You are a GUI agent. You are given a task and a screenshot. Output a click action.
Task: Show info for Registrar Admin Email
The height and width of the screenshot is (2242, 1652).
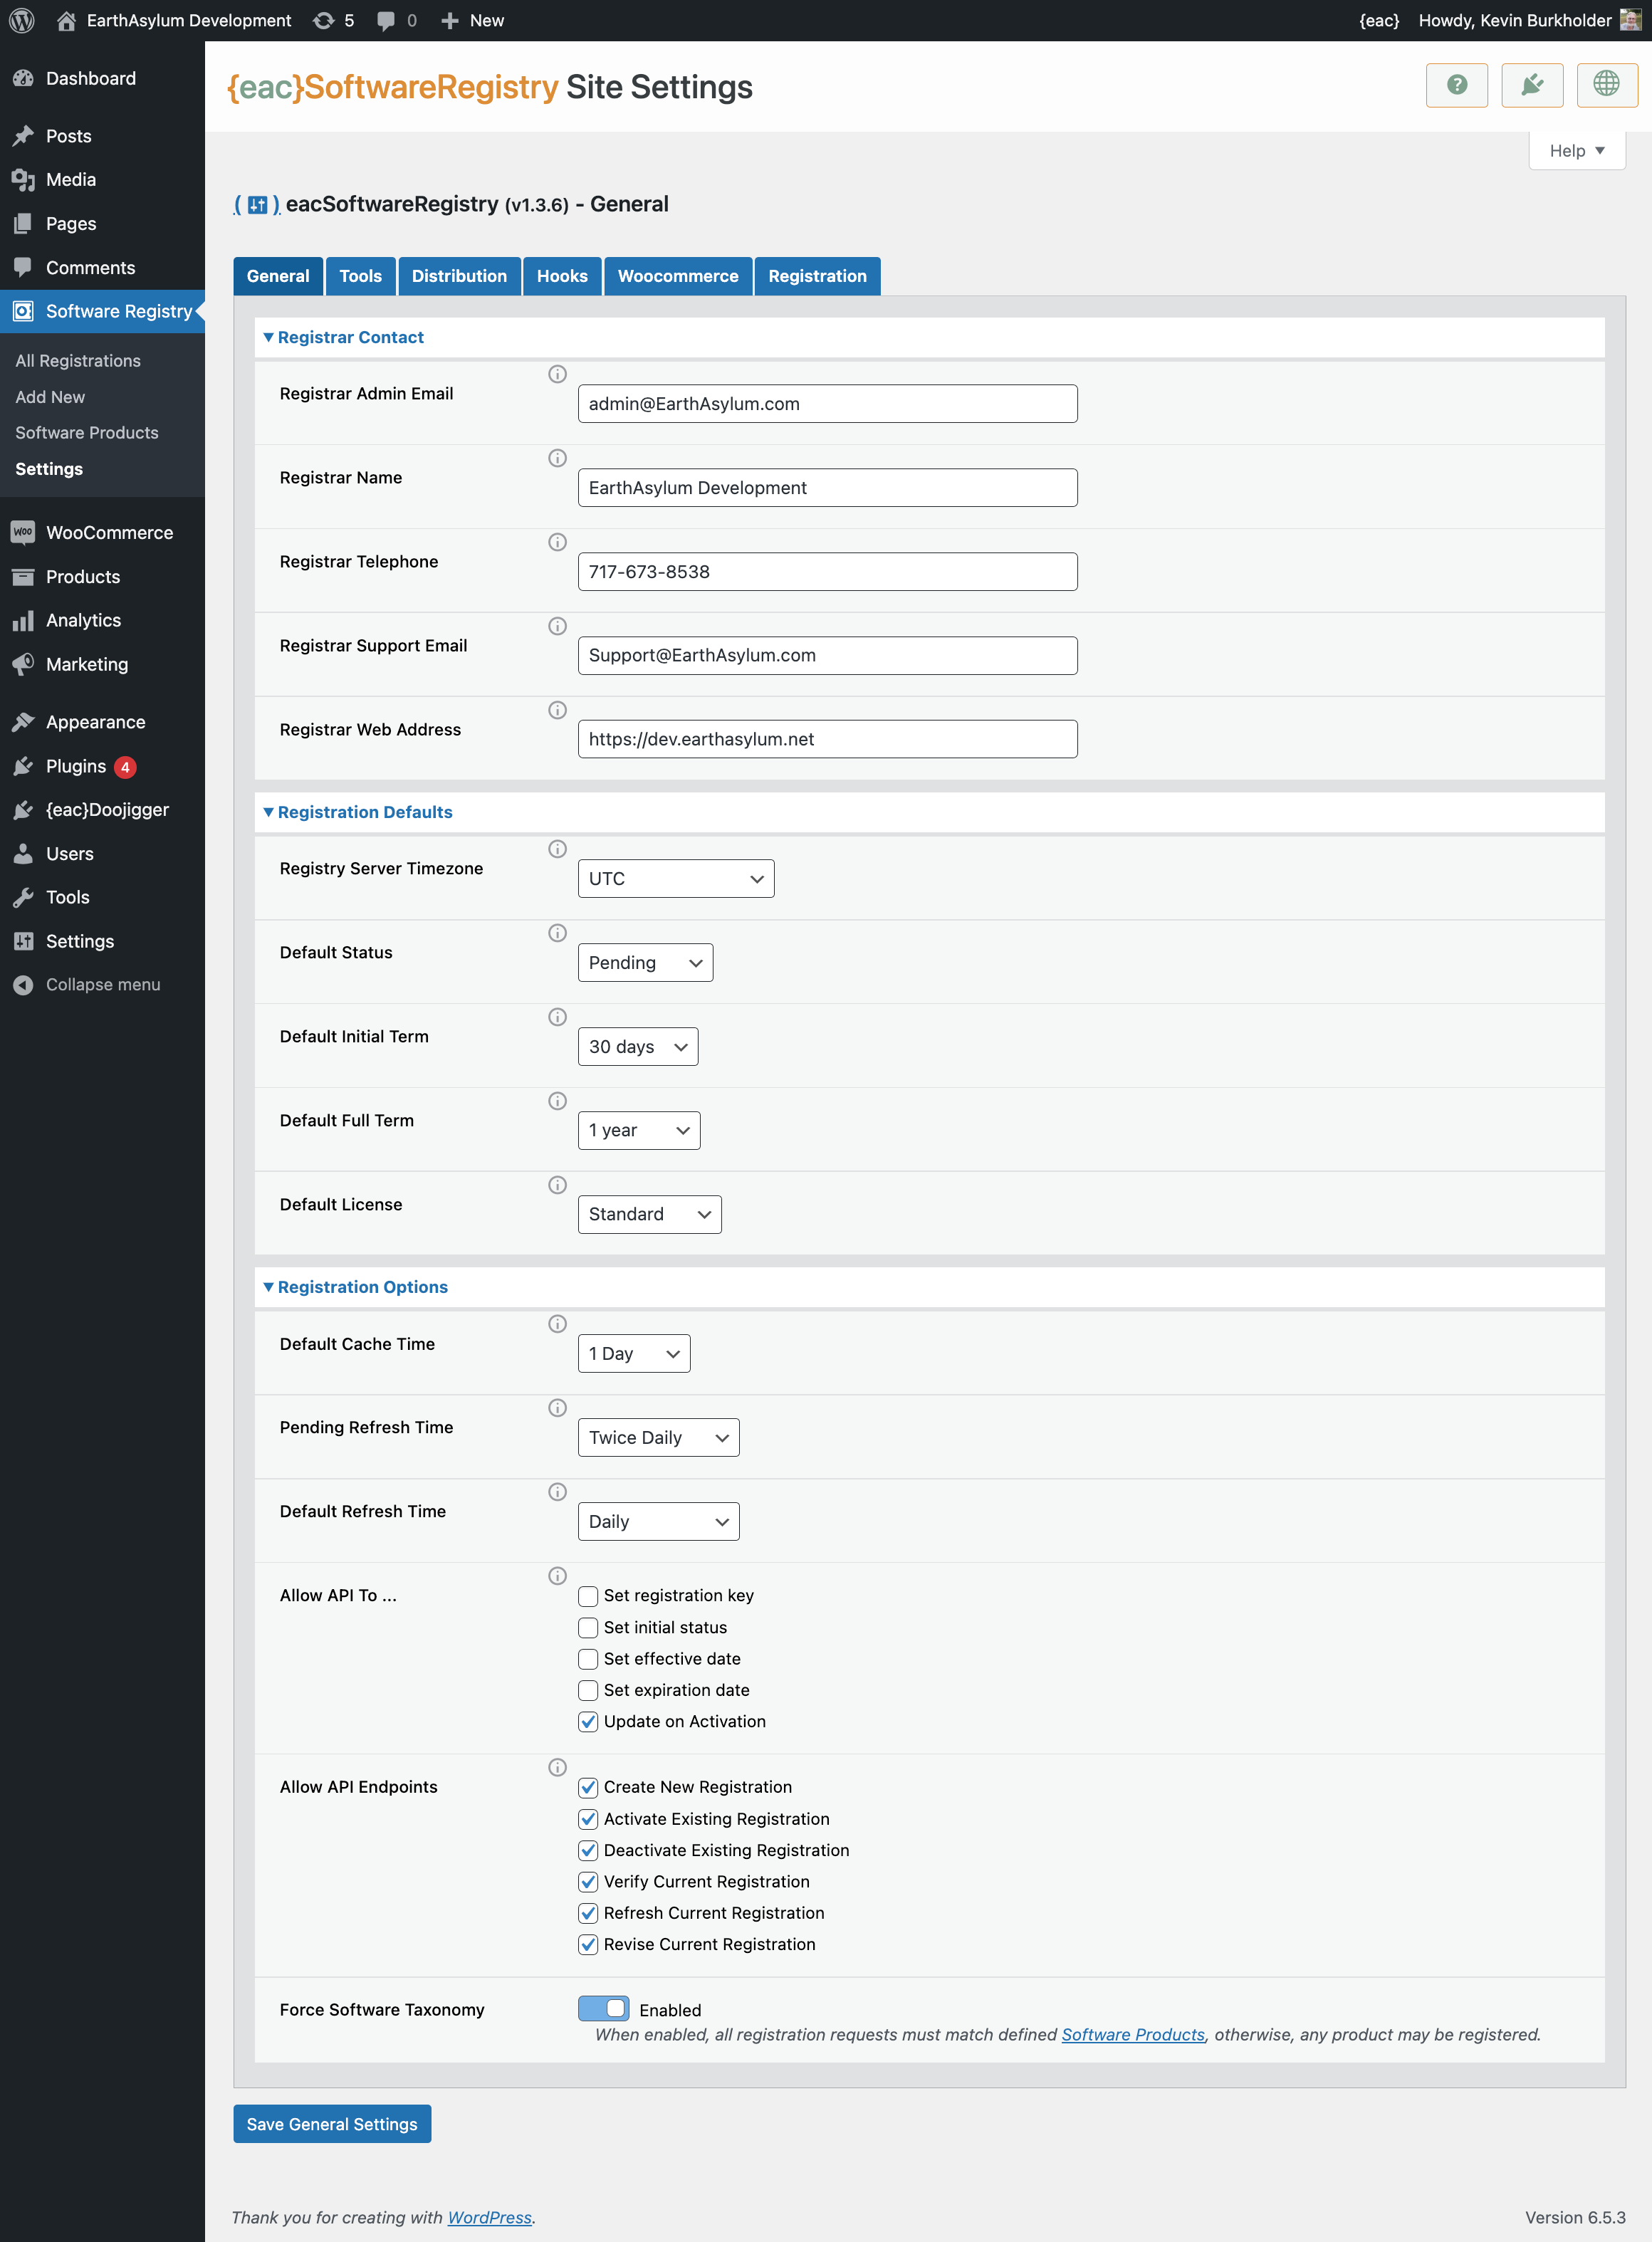coord(557,374)
